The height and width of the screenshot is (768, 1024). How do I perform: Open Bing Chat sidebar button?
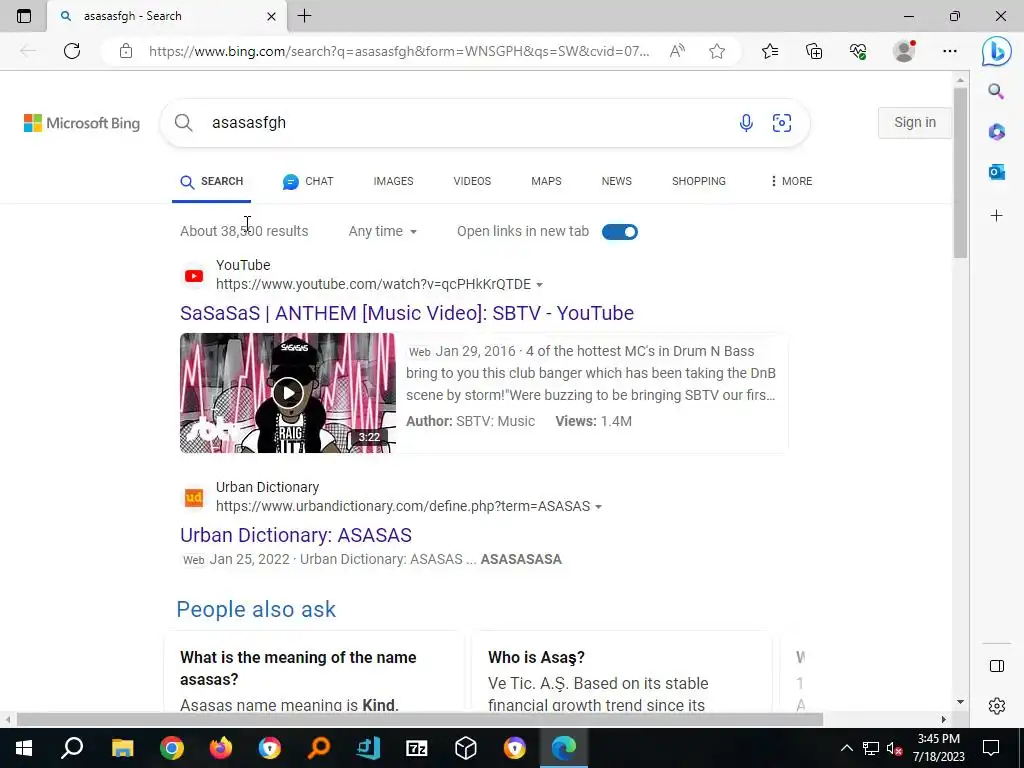(x=997, y=51)
